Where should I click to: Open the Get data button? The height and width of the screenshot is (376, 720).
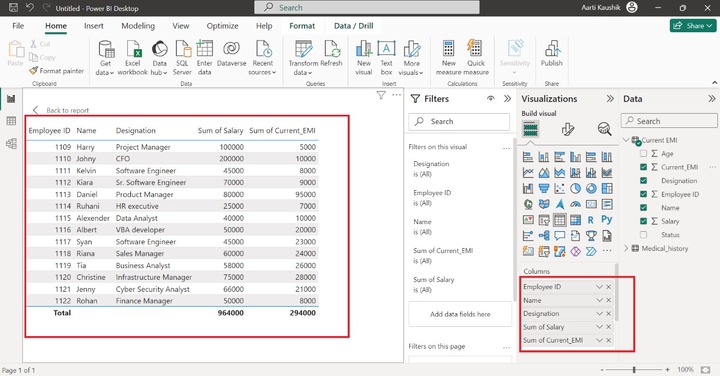105,58
